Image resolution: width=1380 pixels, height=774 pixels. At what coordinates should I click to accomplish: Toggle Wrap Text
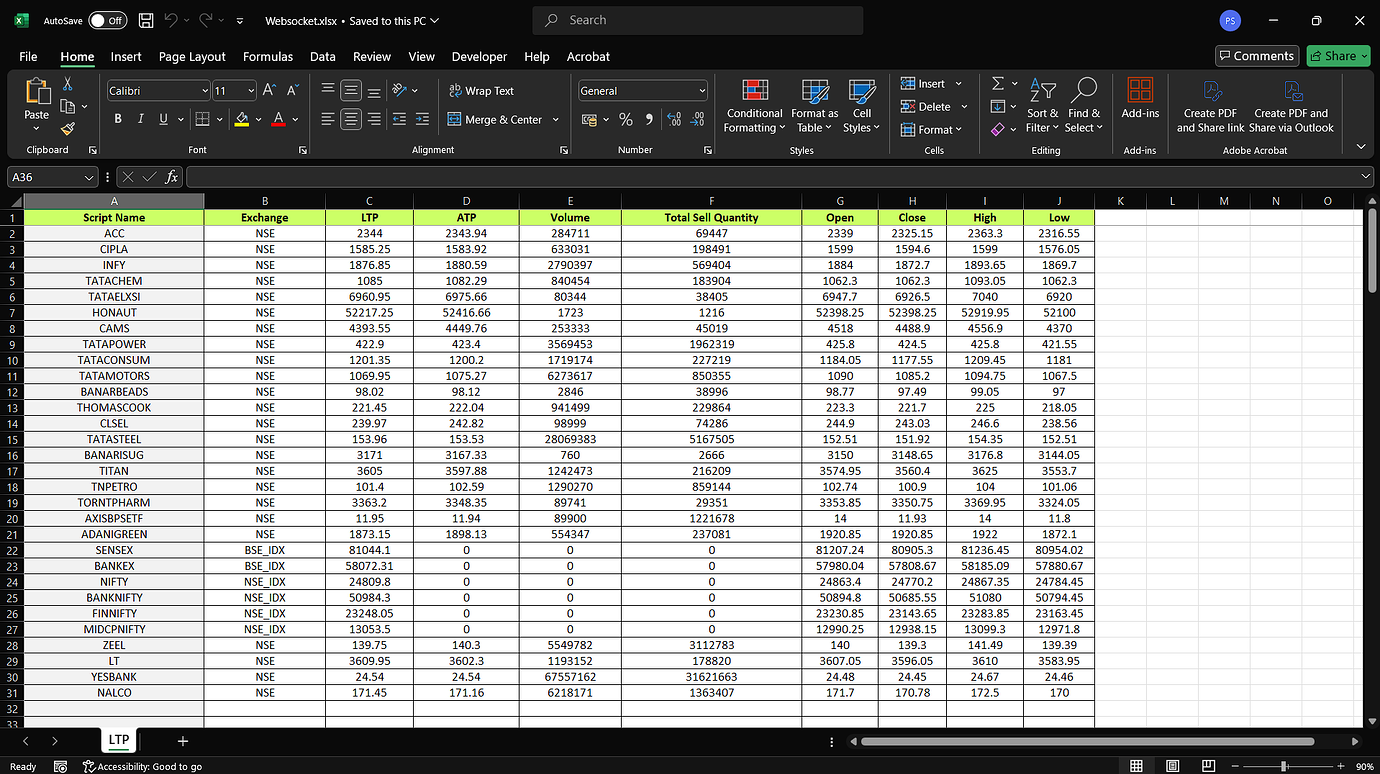pos(481,90)
